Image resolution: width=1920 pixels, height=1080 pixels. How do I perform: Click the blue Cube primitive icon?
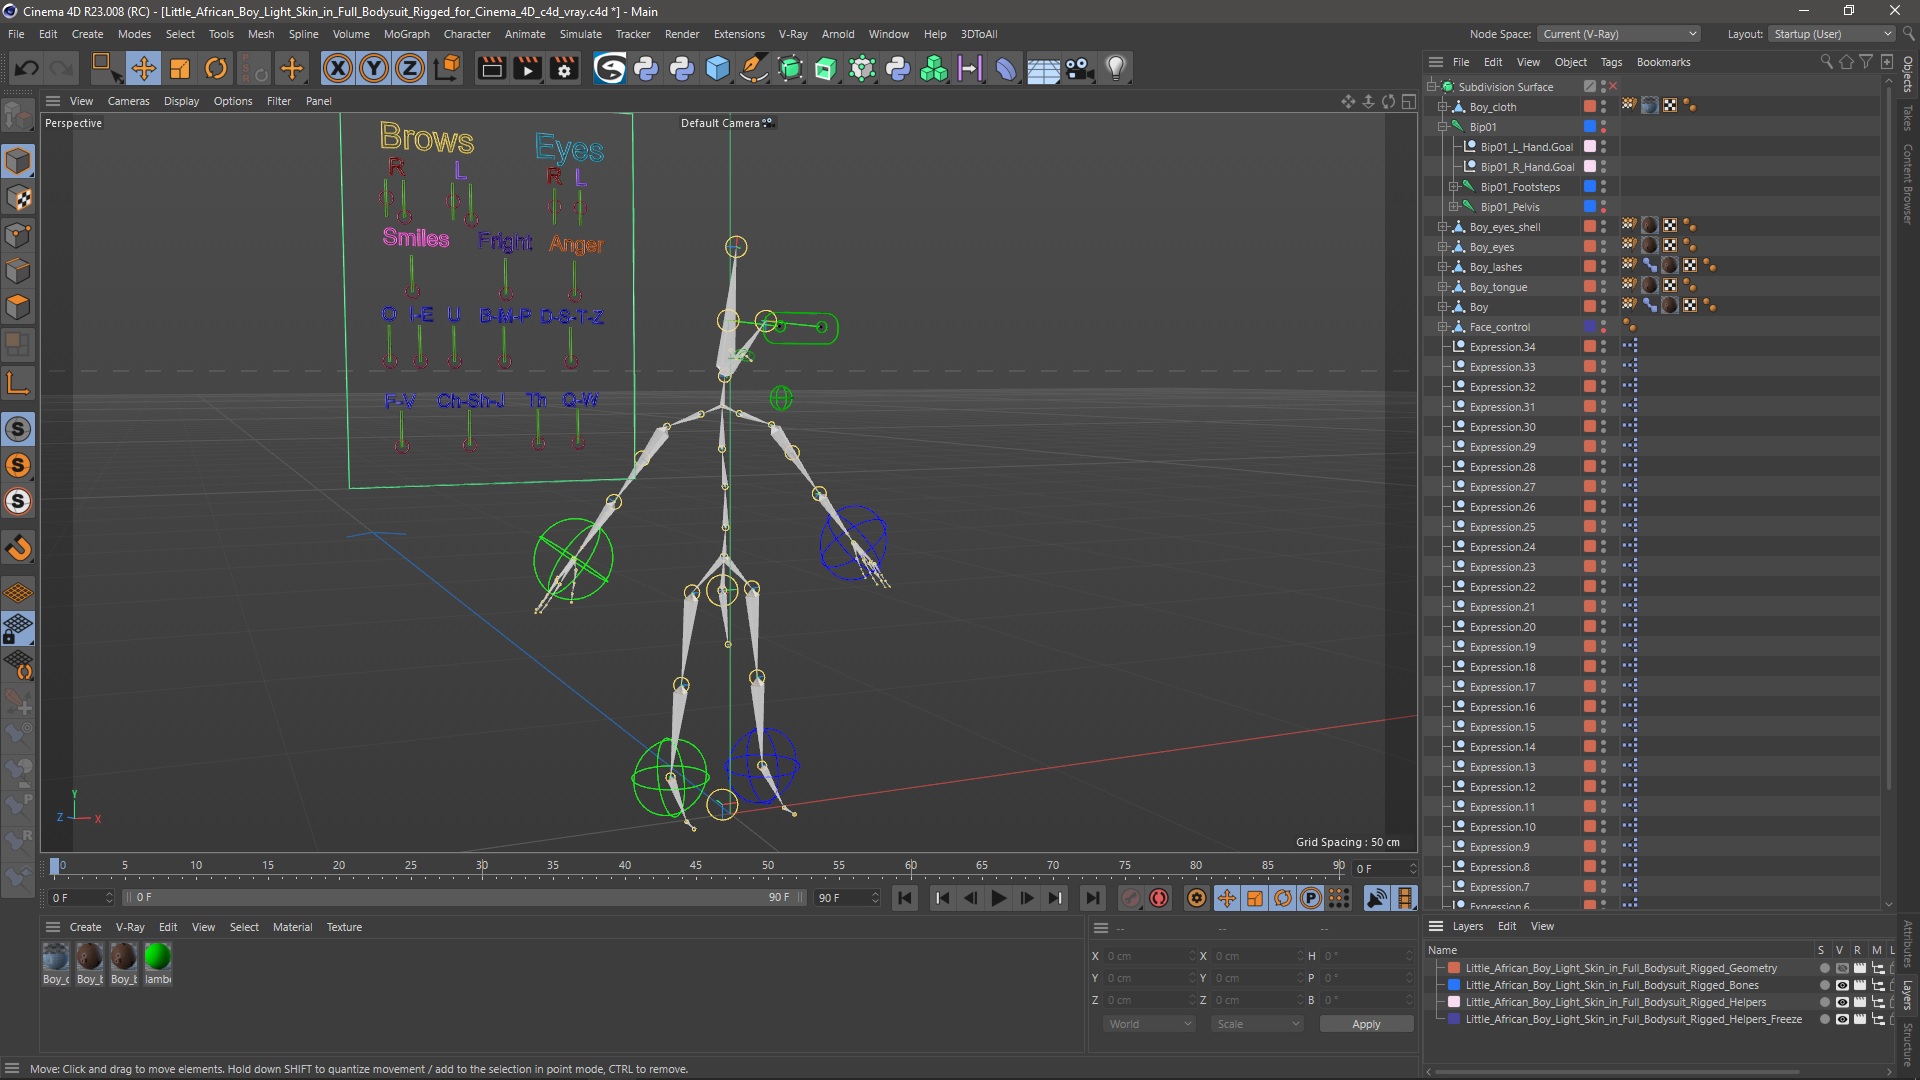pyautogui.click(x=718, y=68)
